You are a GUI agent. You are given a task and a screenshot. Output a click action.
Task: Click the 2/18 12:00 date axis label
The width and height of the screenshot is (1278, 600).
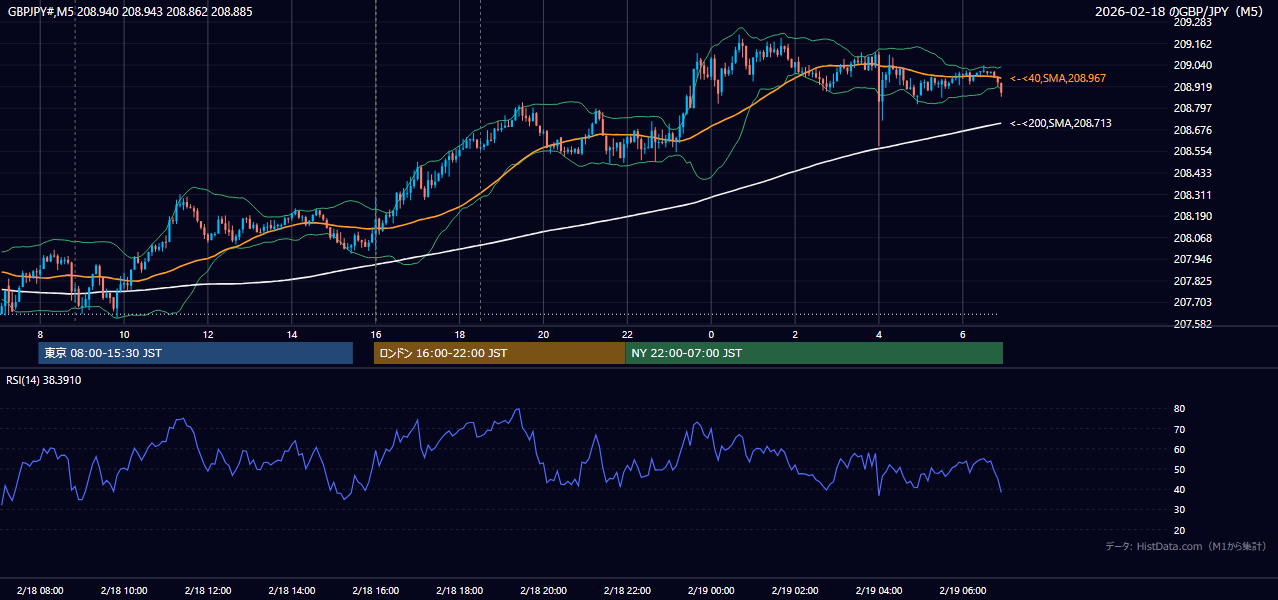208,590
